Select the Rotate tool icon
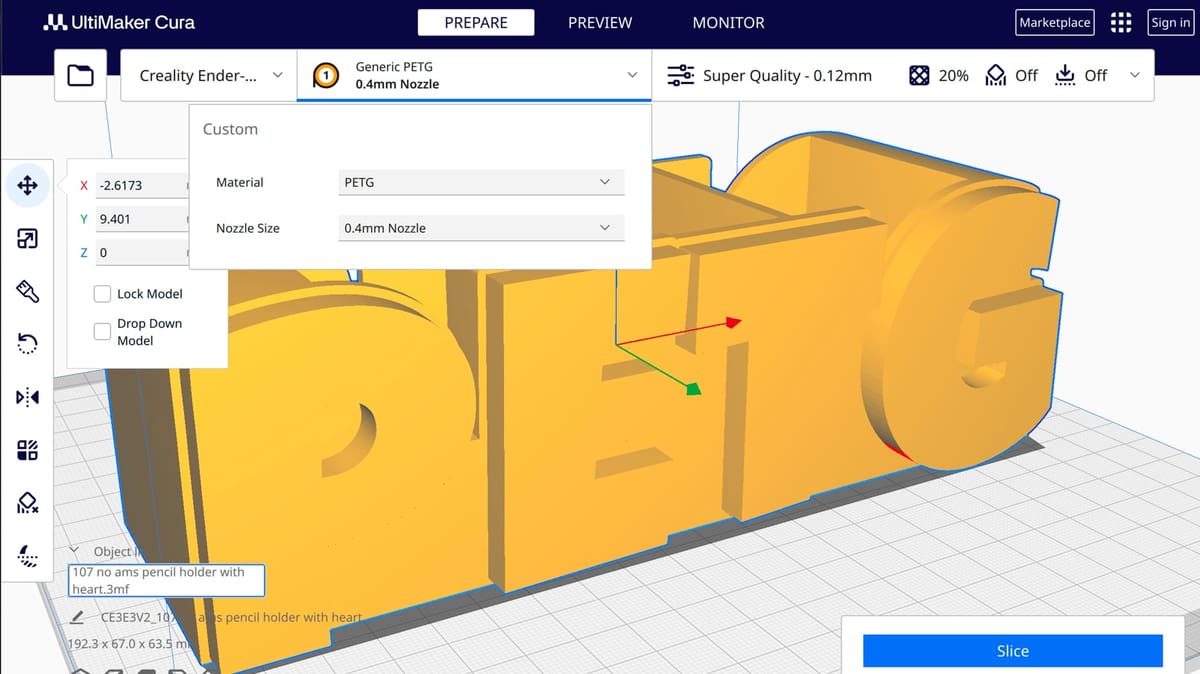This screenshot has width=1200, height=674. (27, 345)
